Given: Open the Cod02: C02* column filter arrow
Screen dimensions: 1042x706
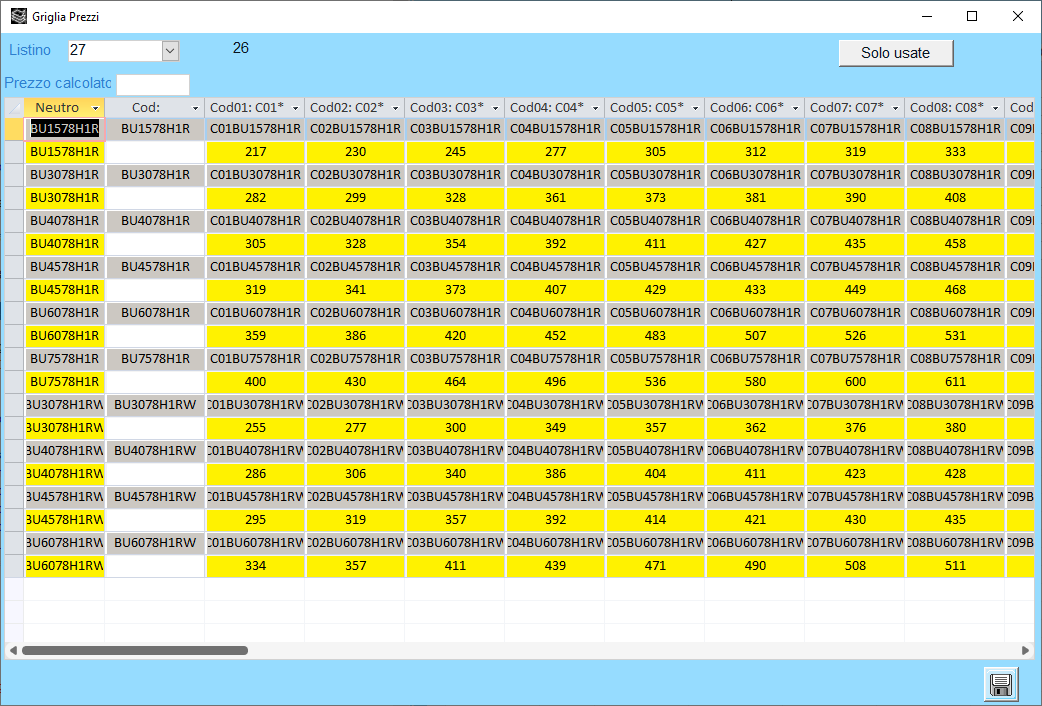Looking at the screenshot, I should click(395, 108).
